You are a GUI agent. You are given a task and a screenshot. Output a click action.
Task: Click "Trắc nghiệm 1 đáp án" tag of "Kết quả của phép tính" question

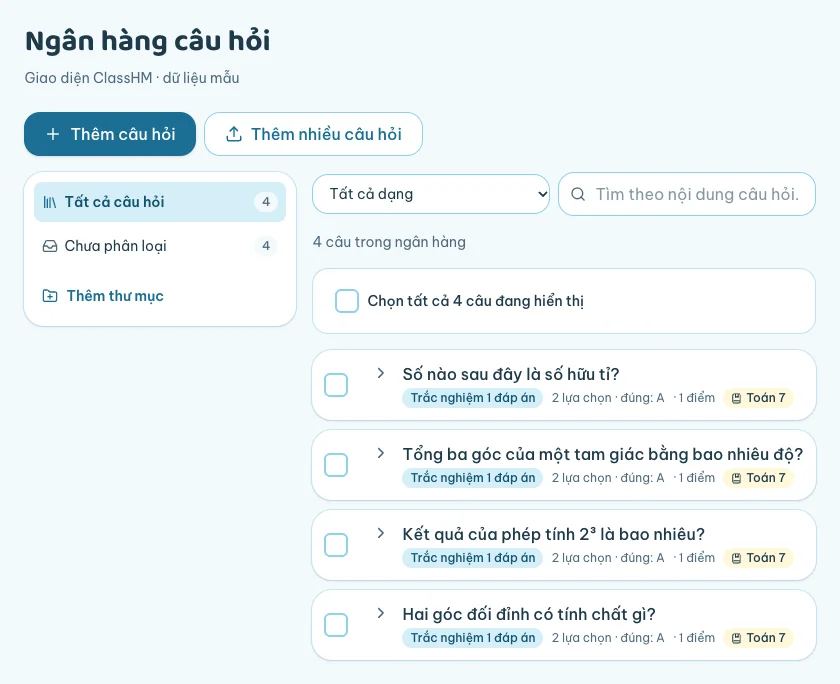472,558
